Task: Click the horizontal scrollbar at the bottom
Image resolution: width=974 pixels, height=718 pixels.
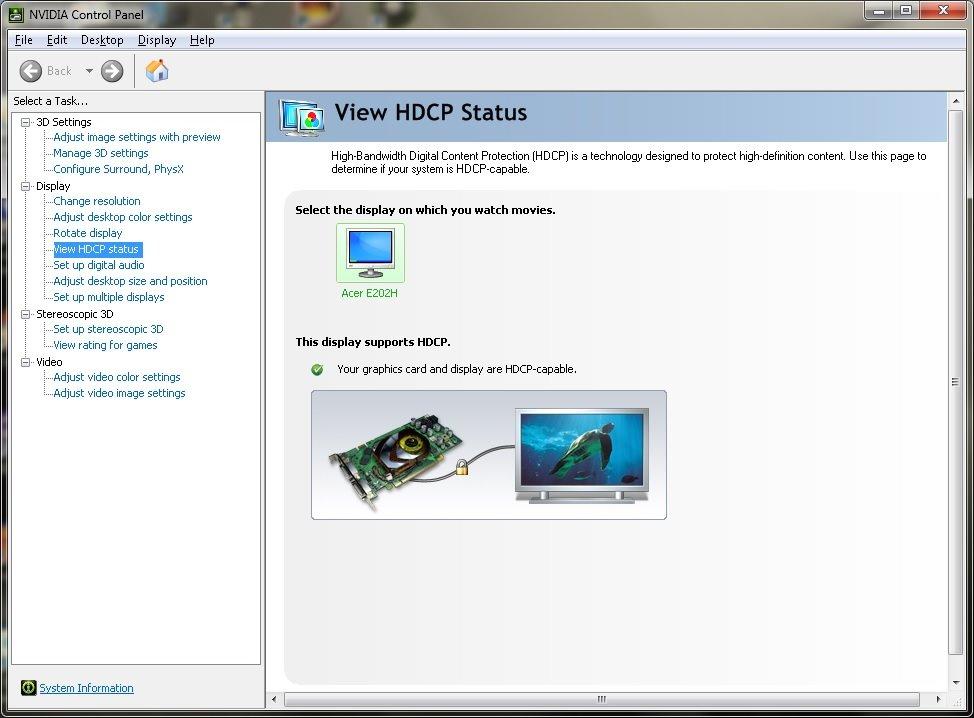Action: click(600, 697)
